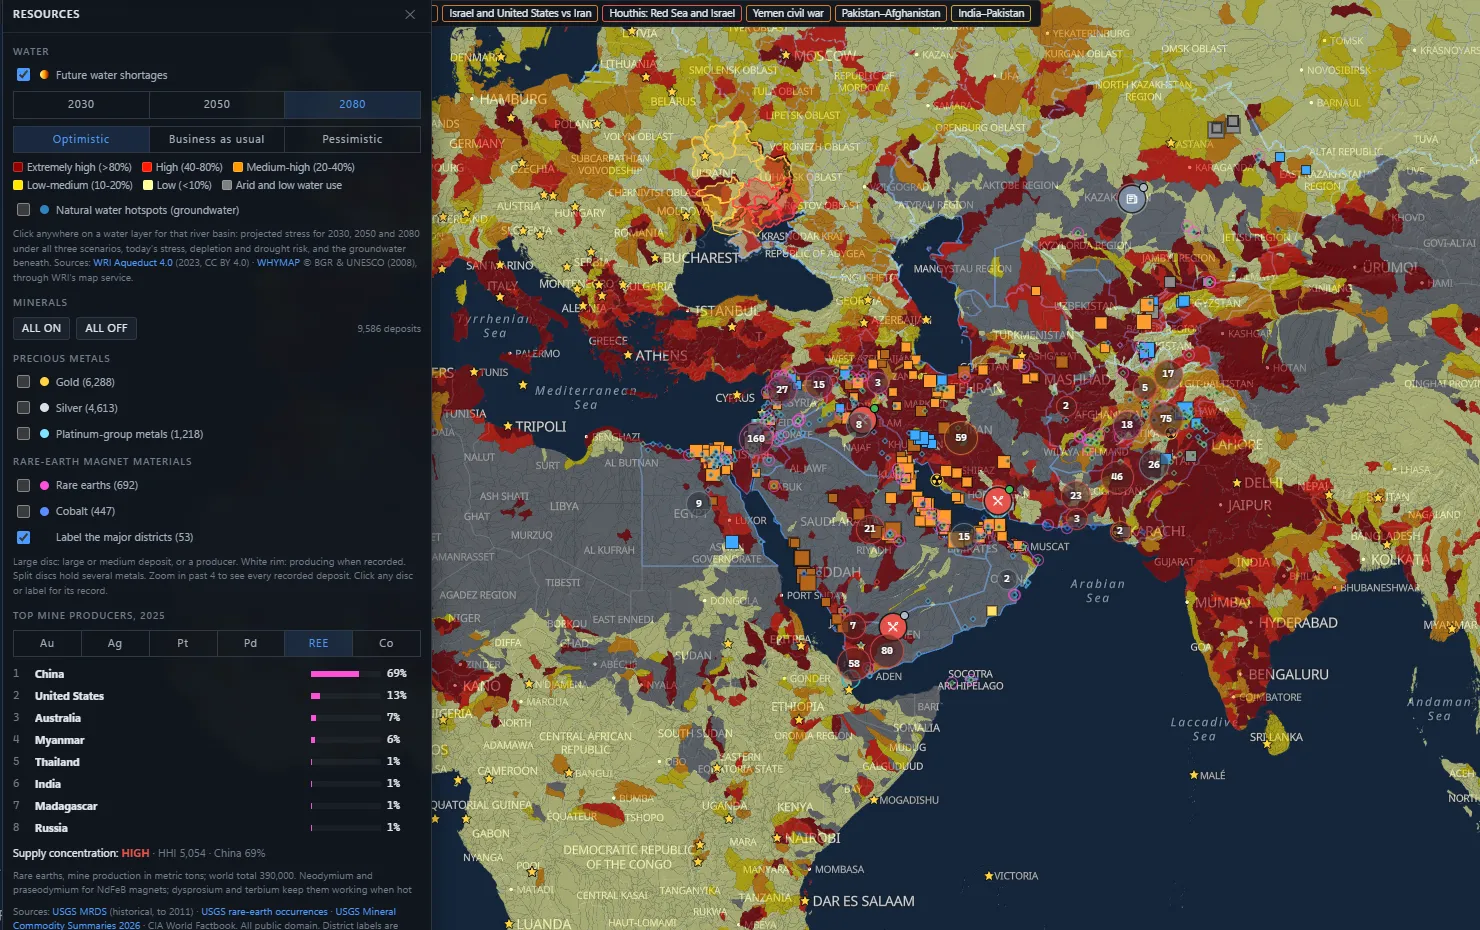Select Israel and United States vs Iran conflict
1480x930 pixels.
click(520, 13)
